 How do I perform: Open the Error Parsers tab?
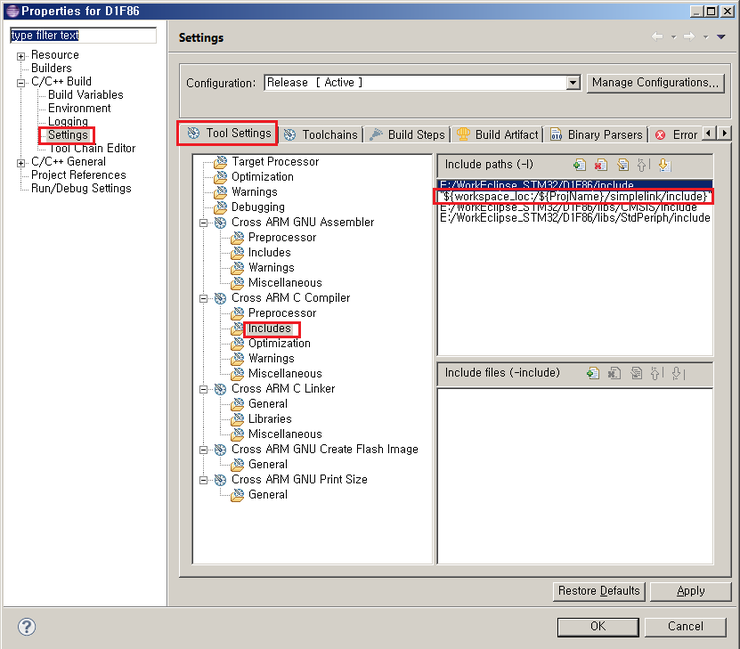point(676,135)
